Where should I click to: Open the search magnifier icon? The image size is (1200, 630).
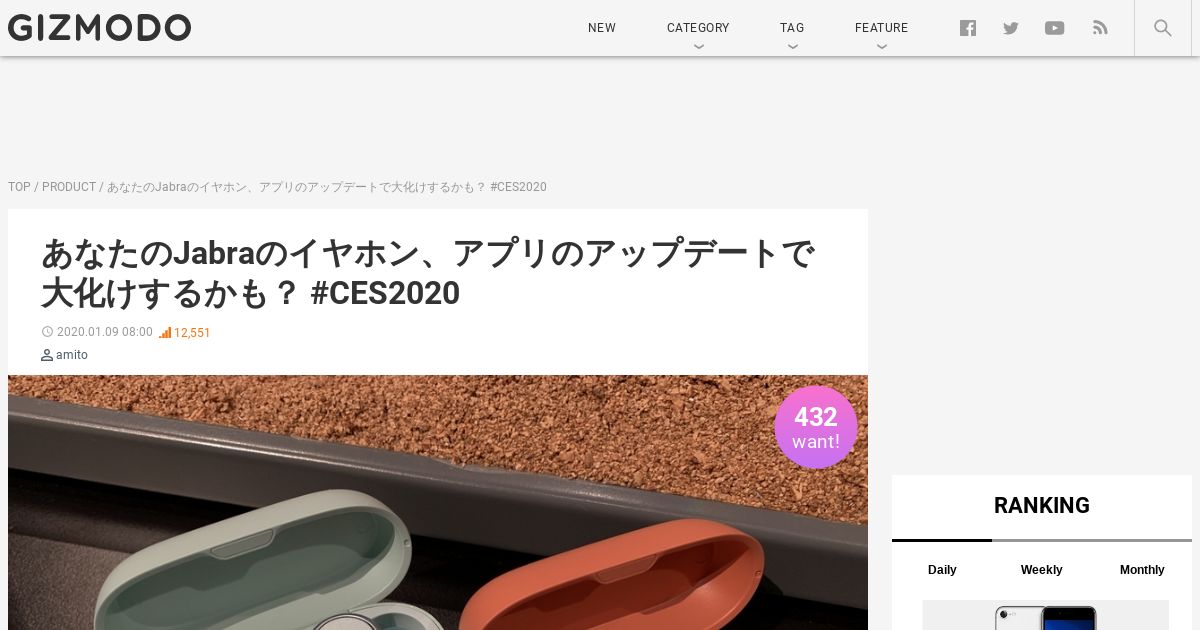point(1163,28)
